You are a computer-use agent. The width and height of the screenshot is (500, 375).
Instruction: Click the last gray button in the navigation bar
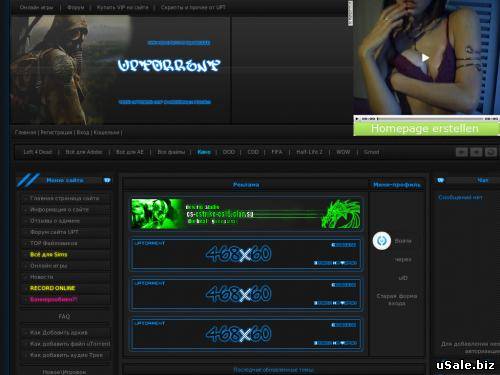tap(491, 152)
